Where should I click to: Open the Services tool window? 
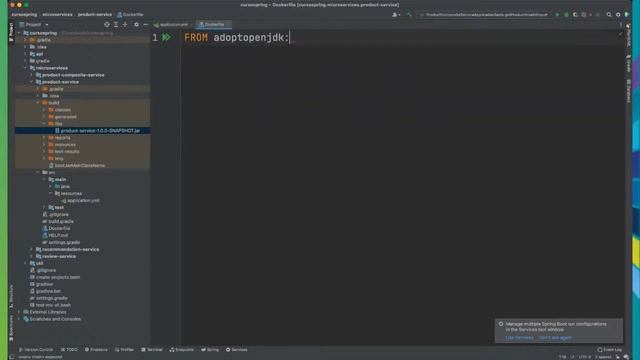pyautogui.click(x=237, y=350)
